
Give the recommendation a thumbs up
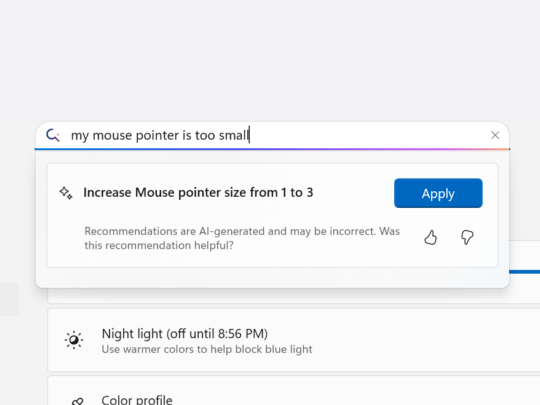pyautogui.click(x=430, y=238)
